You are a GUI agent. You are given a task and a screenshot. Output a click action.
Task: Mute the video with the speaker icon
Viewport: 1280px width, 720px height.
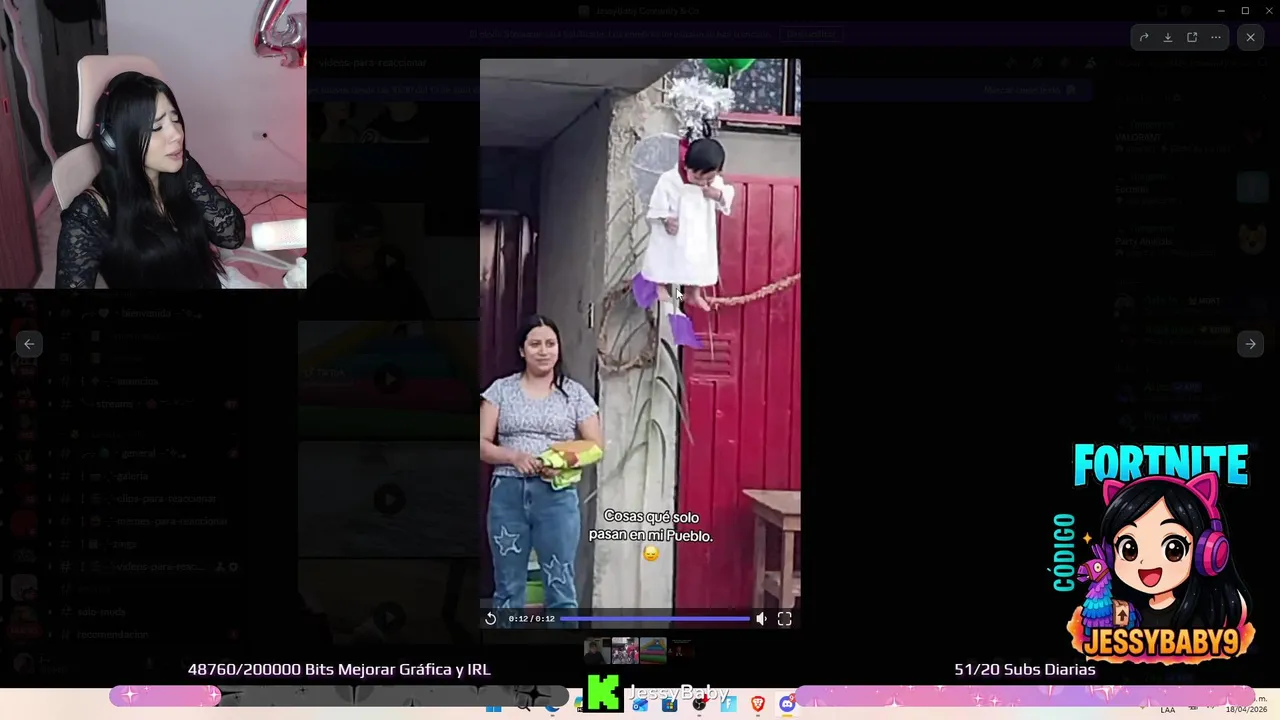click(761, 618)
